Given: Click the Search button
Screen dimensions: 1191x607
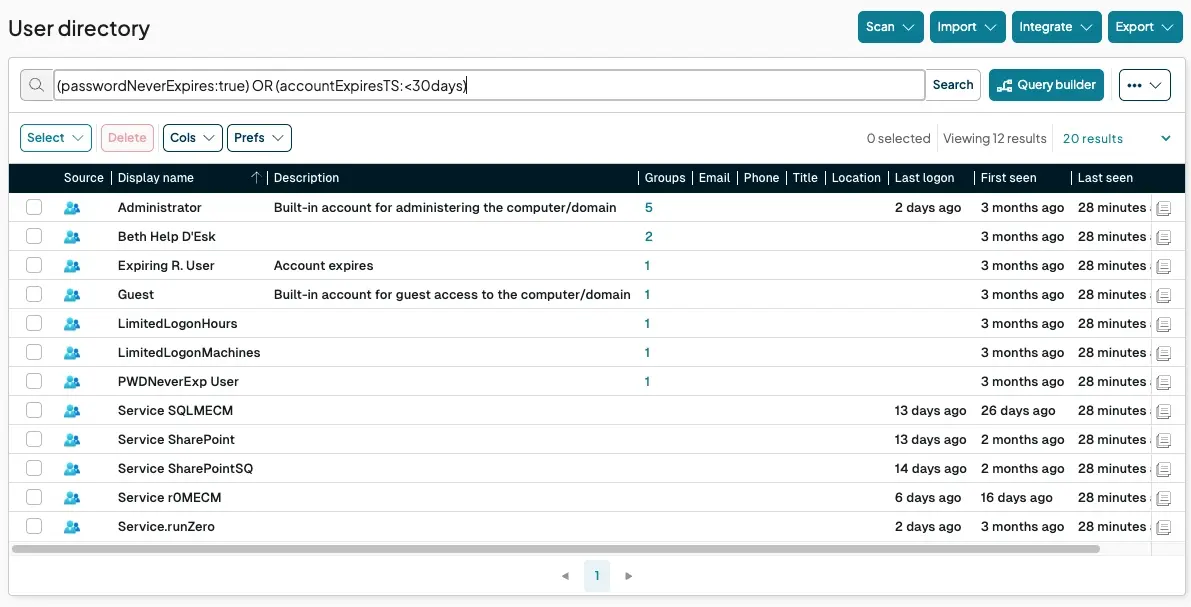Looking at the screenshot, I should click(x=952, y=85).
